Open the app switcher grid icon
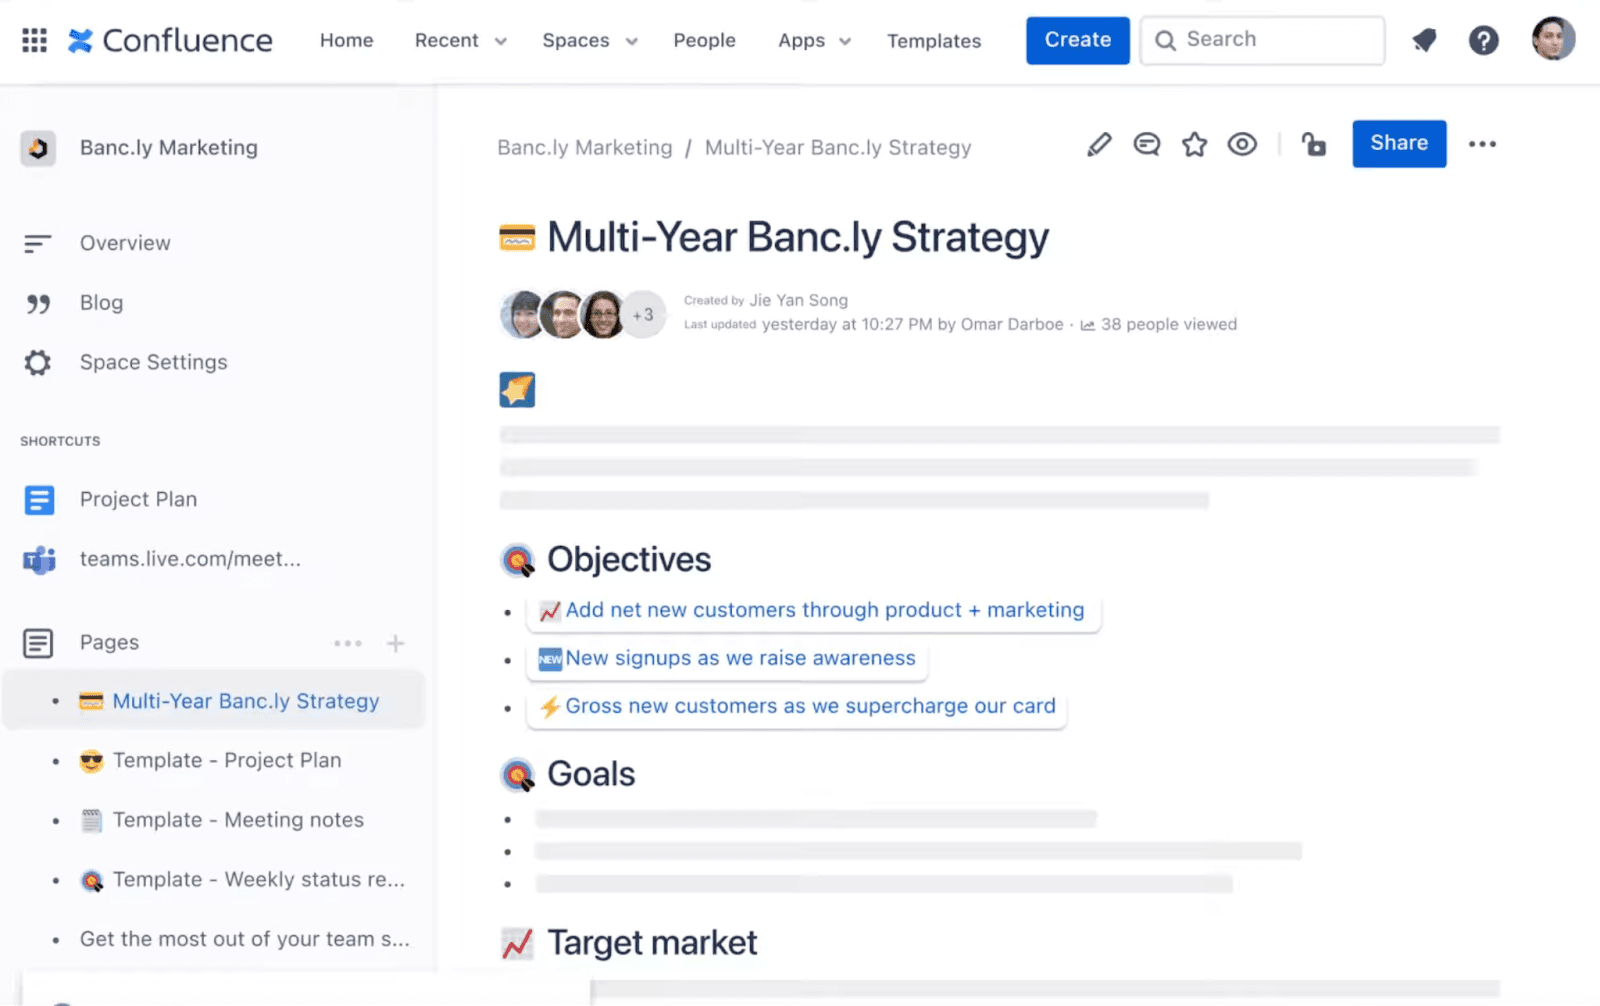 pos(34,40)
